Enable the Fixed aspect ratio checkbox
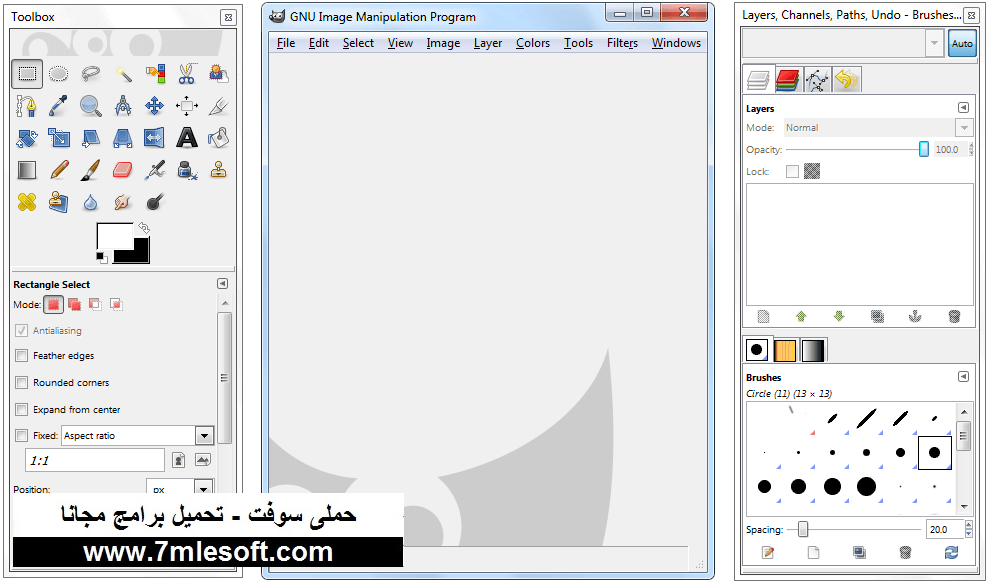Screen dimensions: 990x586 pyautogui.click(x=21, y=436)
